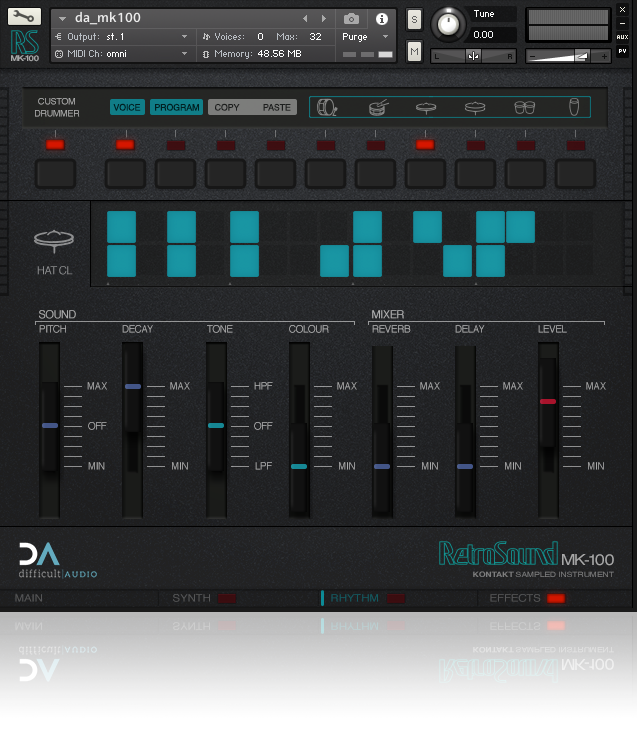This screenshot has width=637, height=750.
Task: Adjust the red LEVEL slider handle
Action: point(548,401)
